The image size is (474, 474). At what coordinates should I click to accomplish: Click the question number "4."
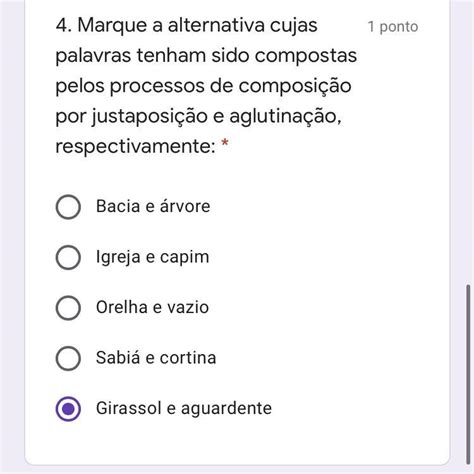64,25
